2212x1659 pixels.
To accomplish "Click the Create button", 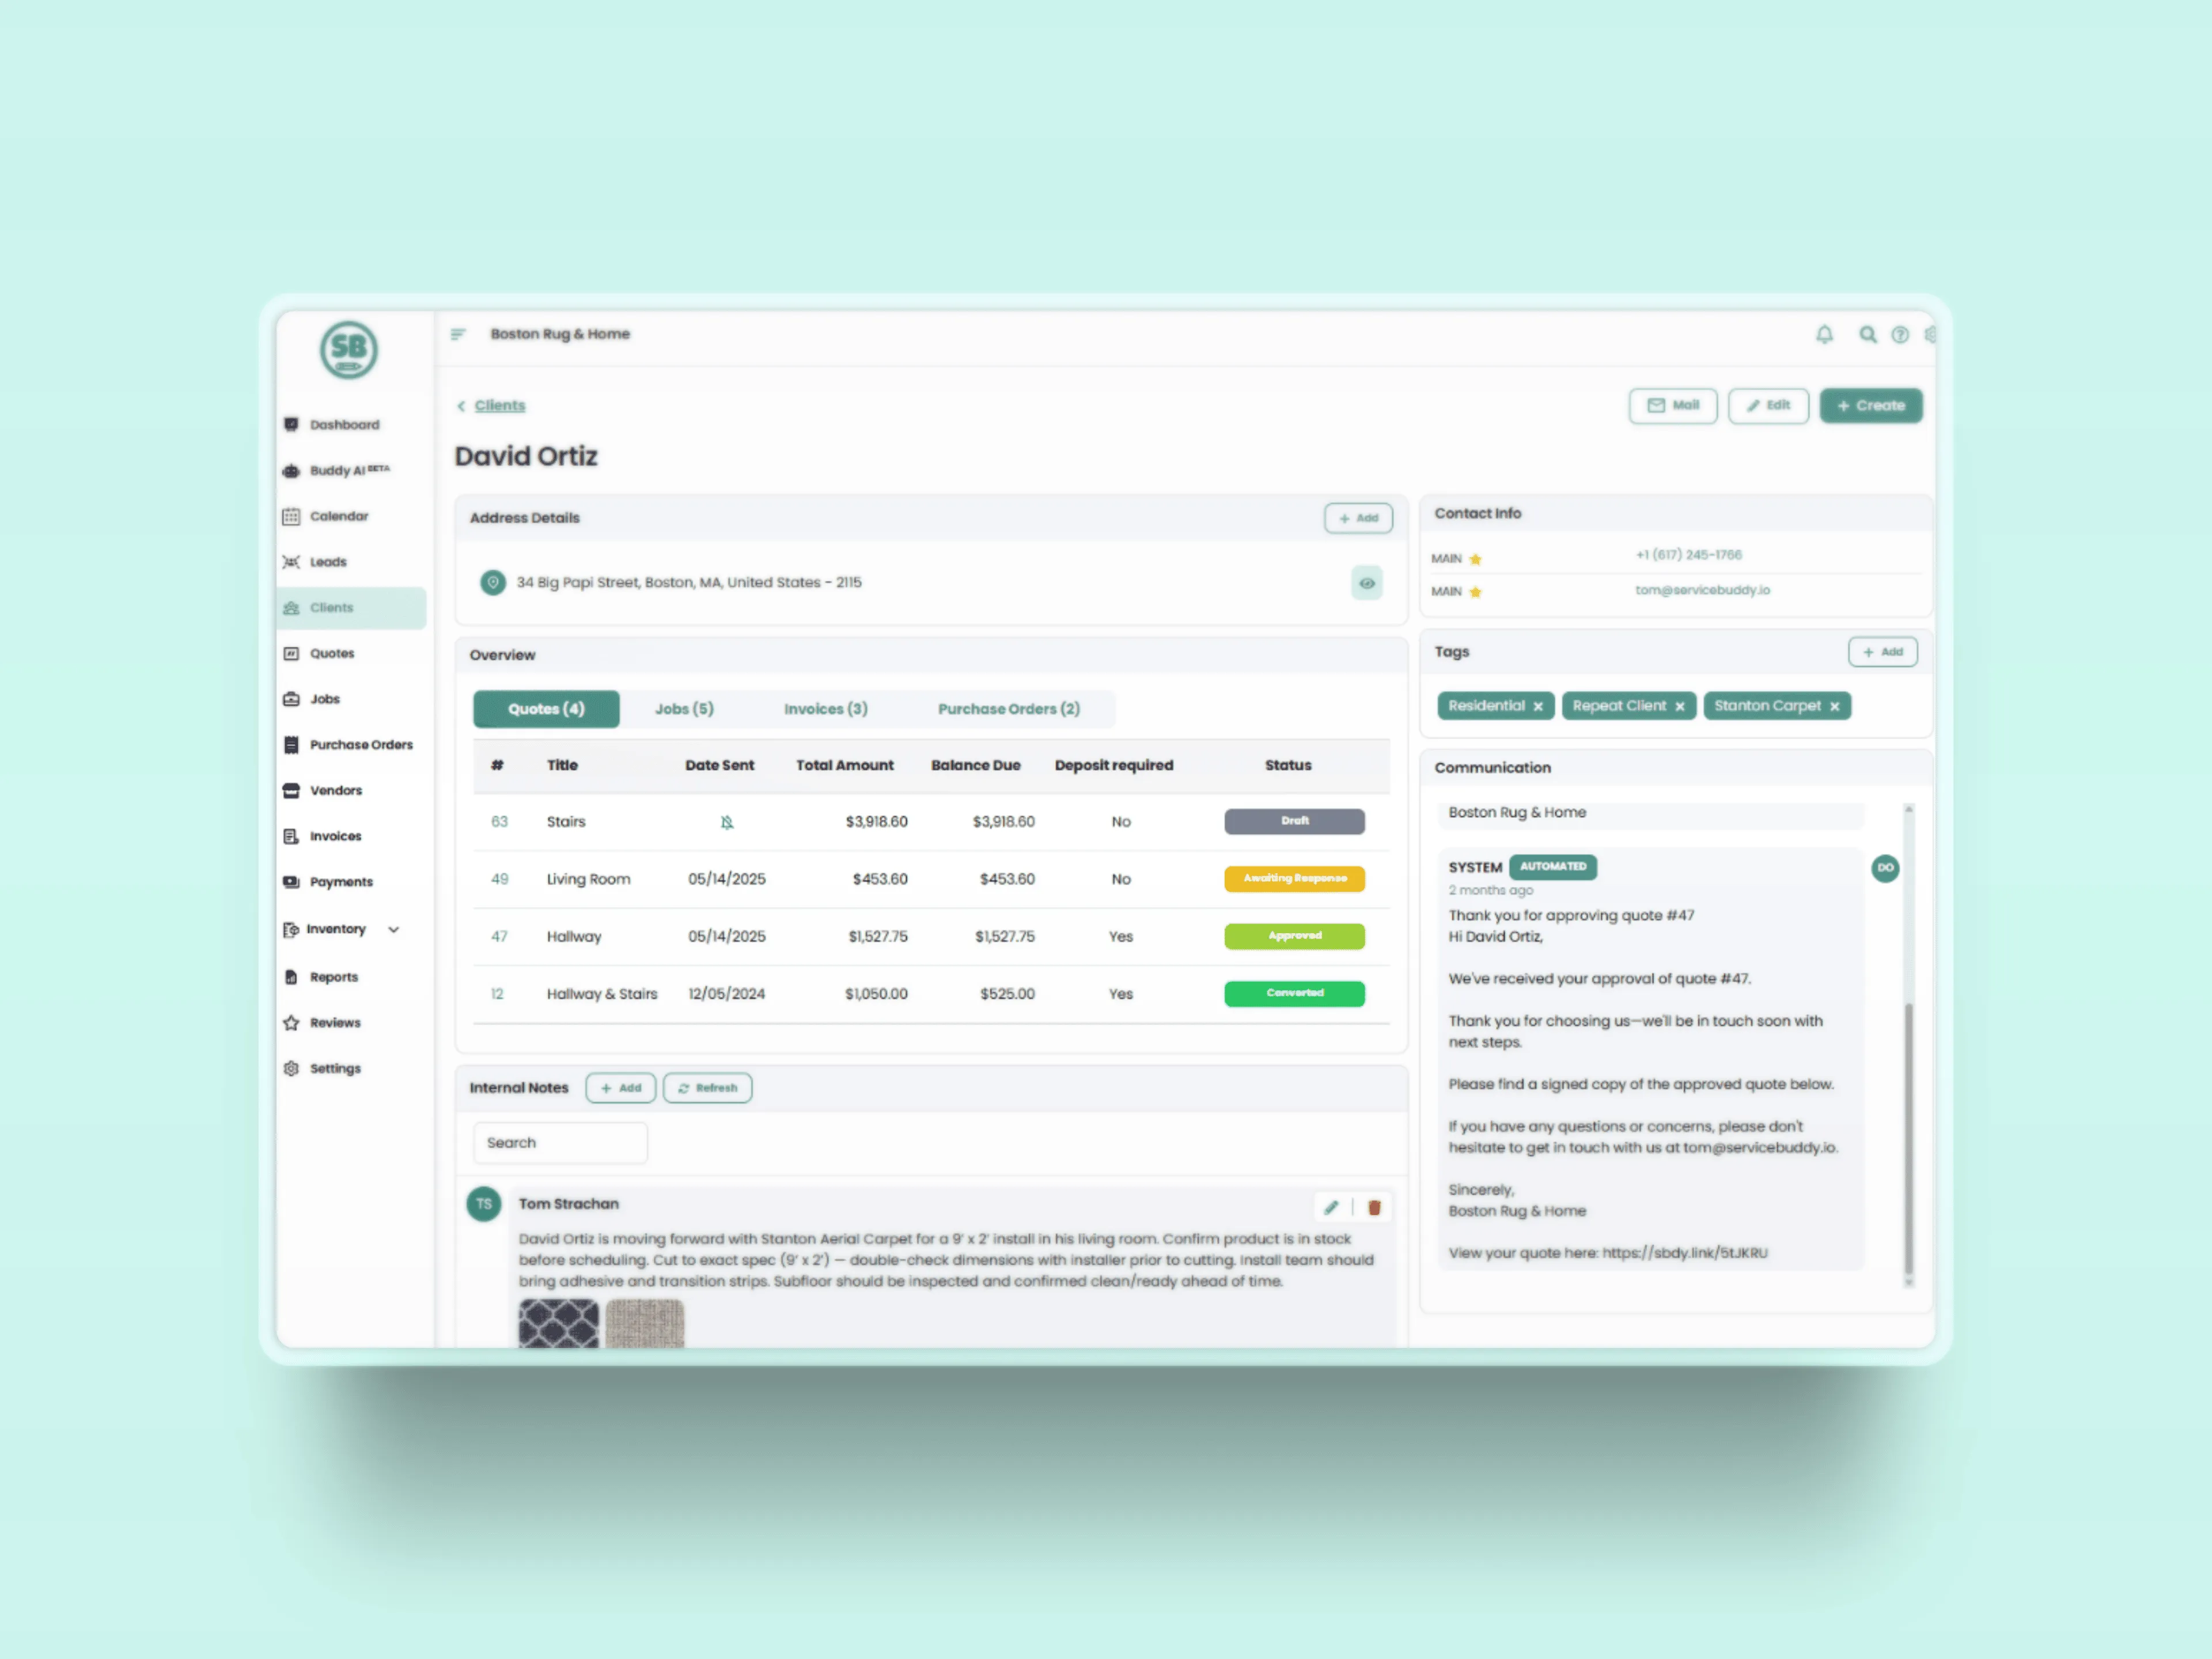I will (1871, 405).
